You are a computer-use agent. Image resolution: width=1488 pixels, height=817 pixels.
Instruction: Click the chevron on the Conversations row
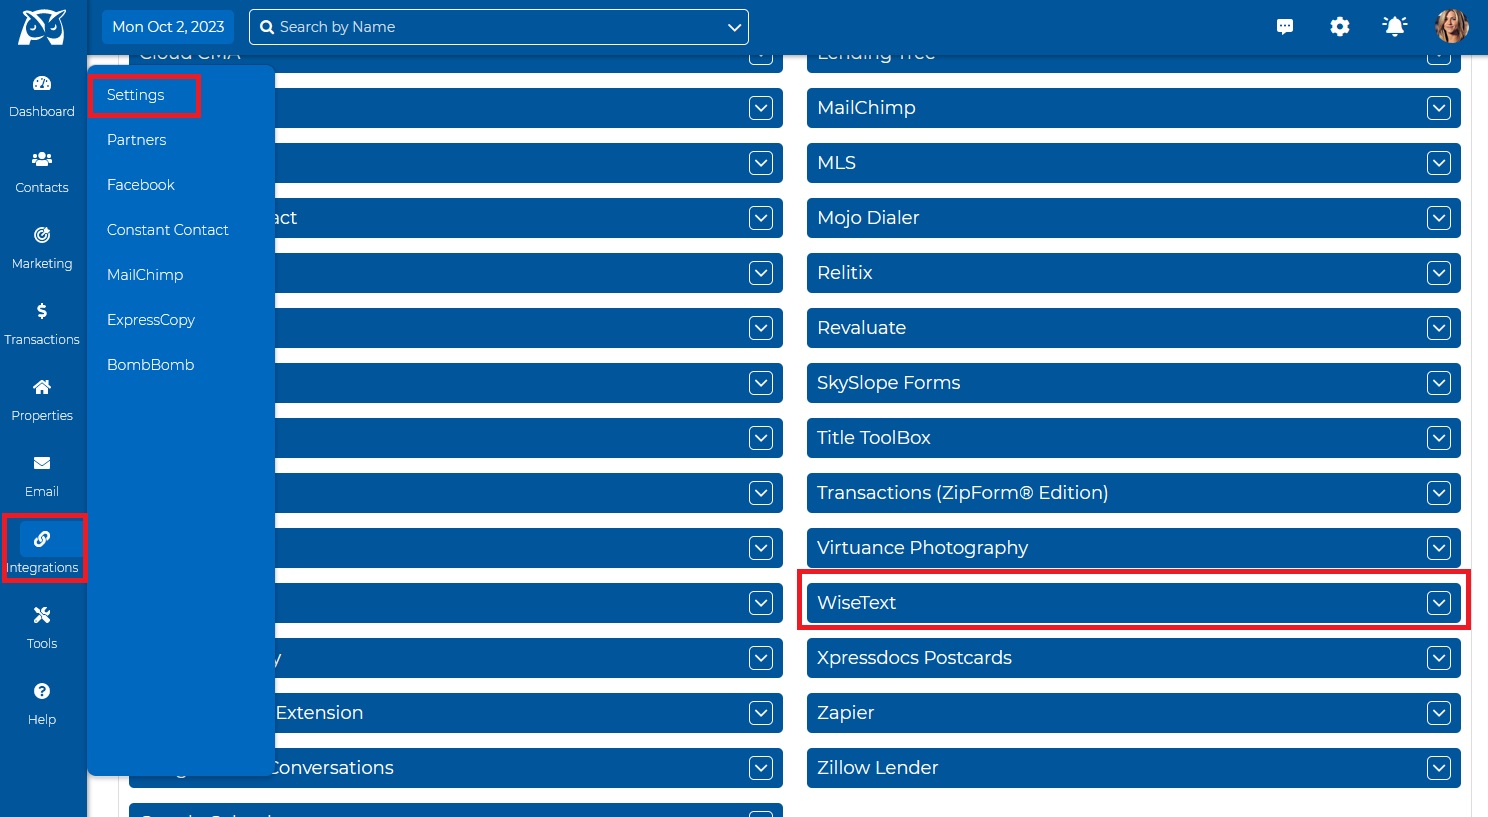click(761, 768)
